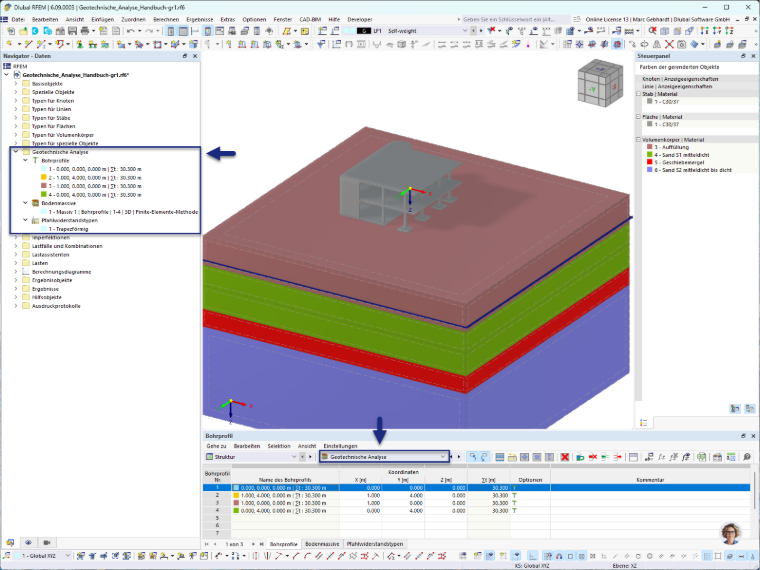Viewport: 760px width, 570px height.
Task: Click the formula fx icon in table toolbar
Action: pyautogui.click(x=661, y=457)
